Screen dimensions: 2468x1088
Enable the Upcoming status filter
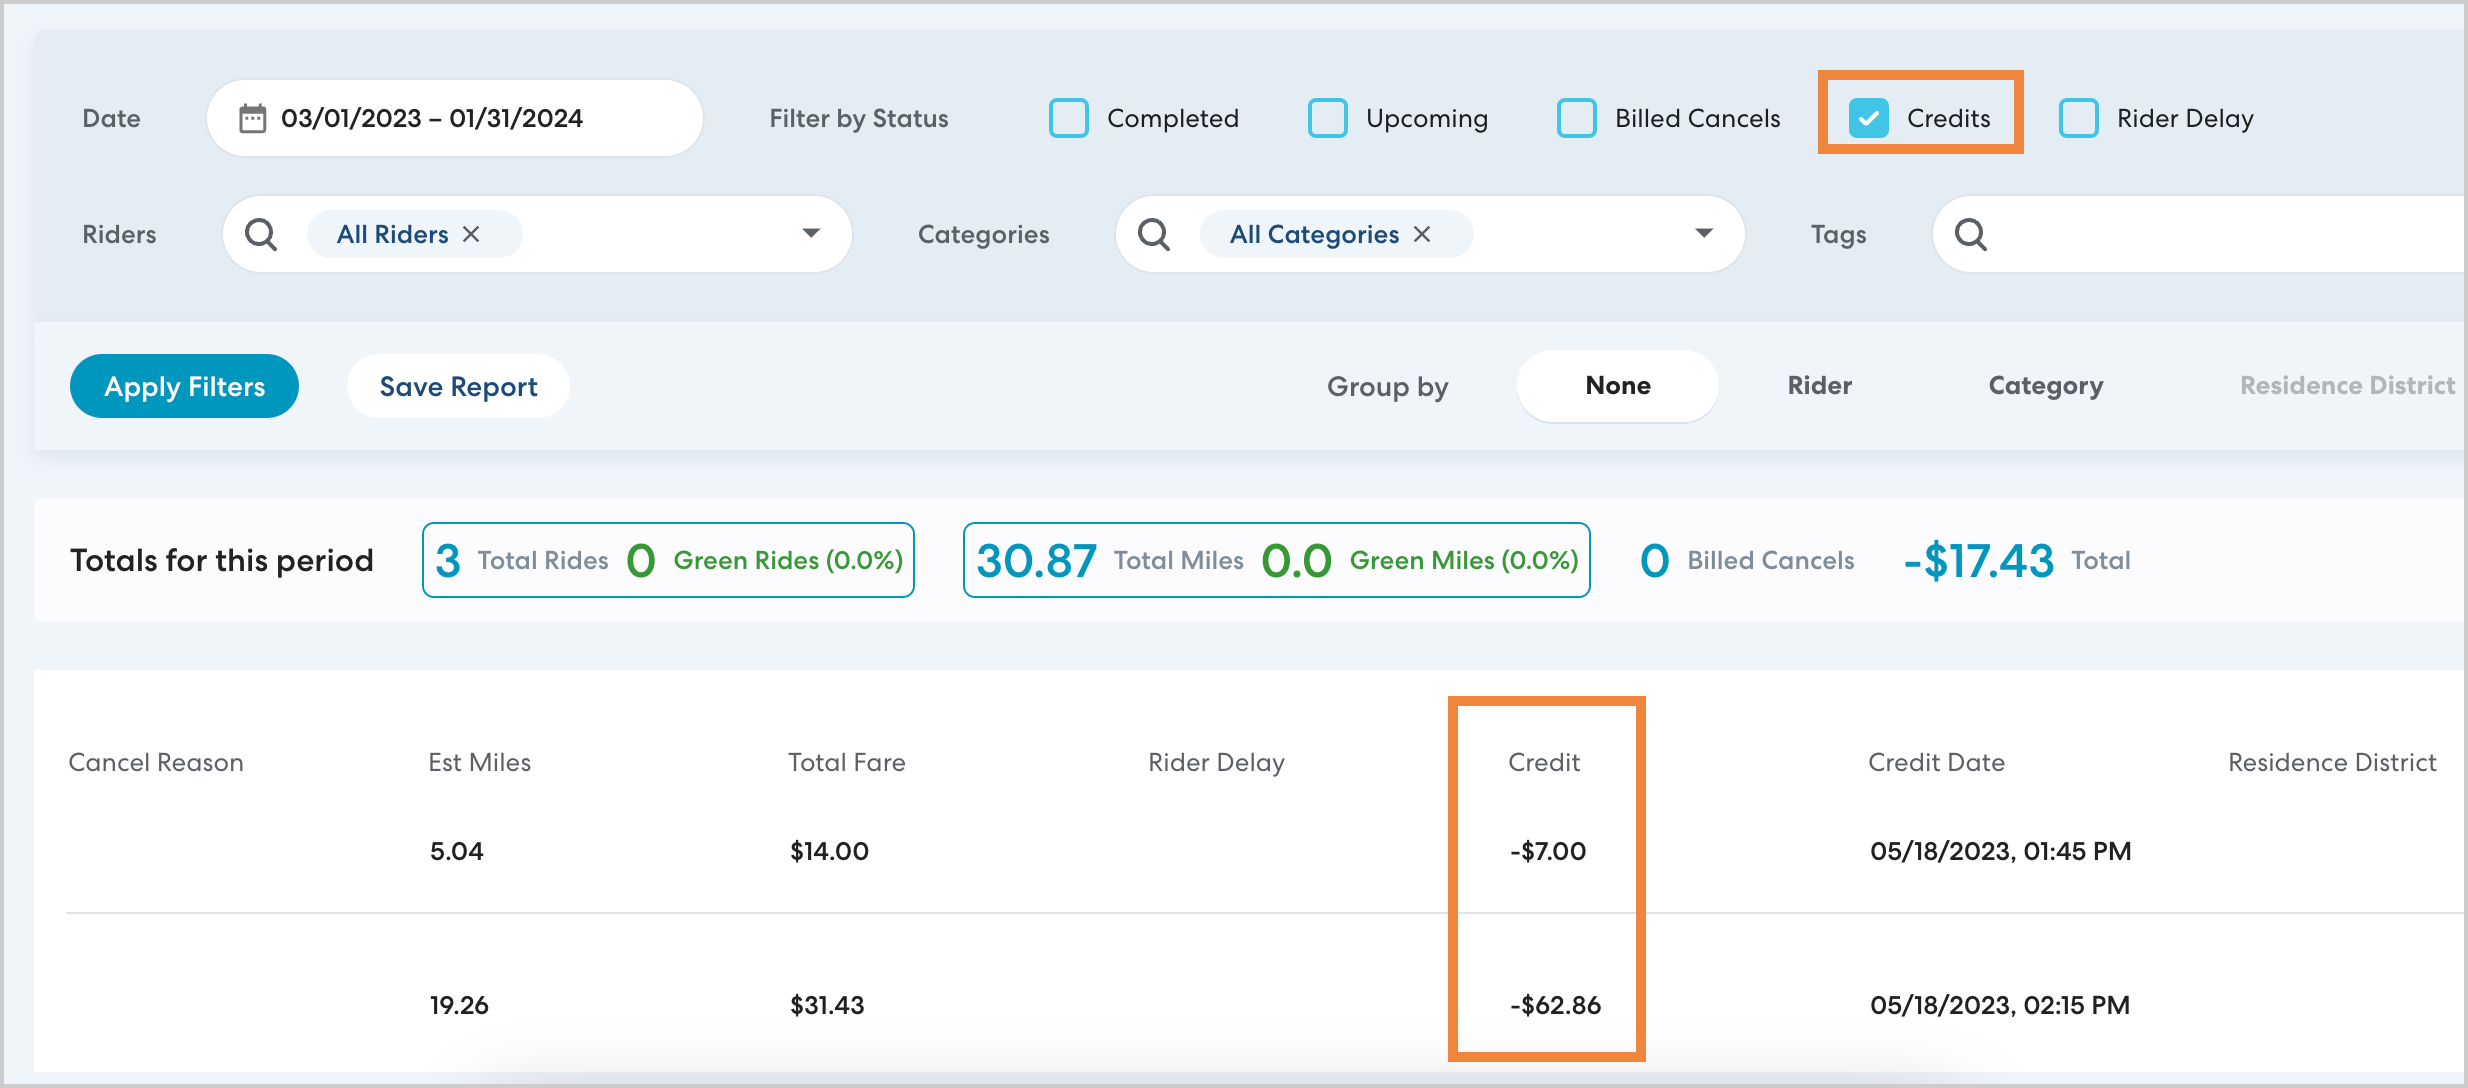(x=1327, y=118)
